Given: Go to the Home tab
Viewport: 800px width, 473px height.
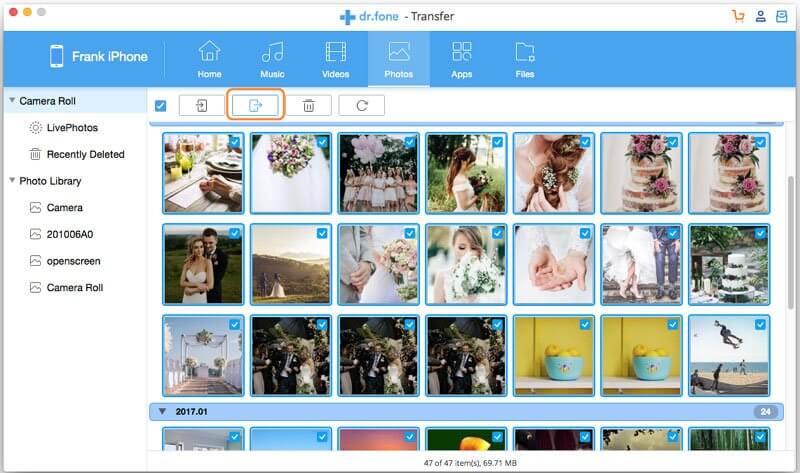Looking at the screenshot, I should tap(209, 59).
